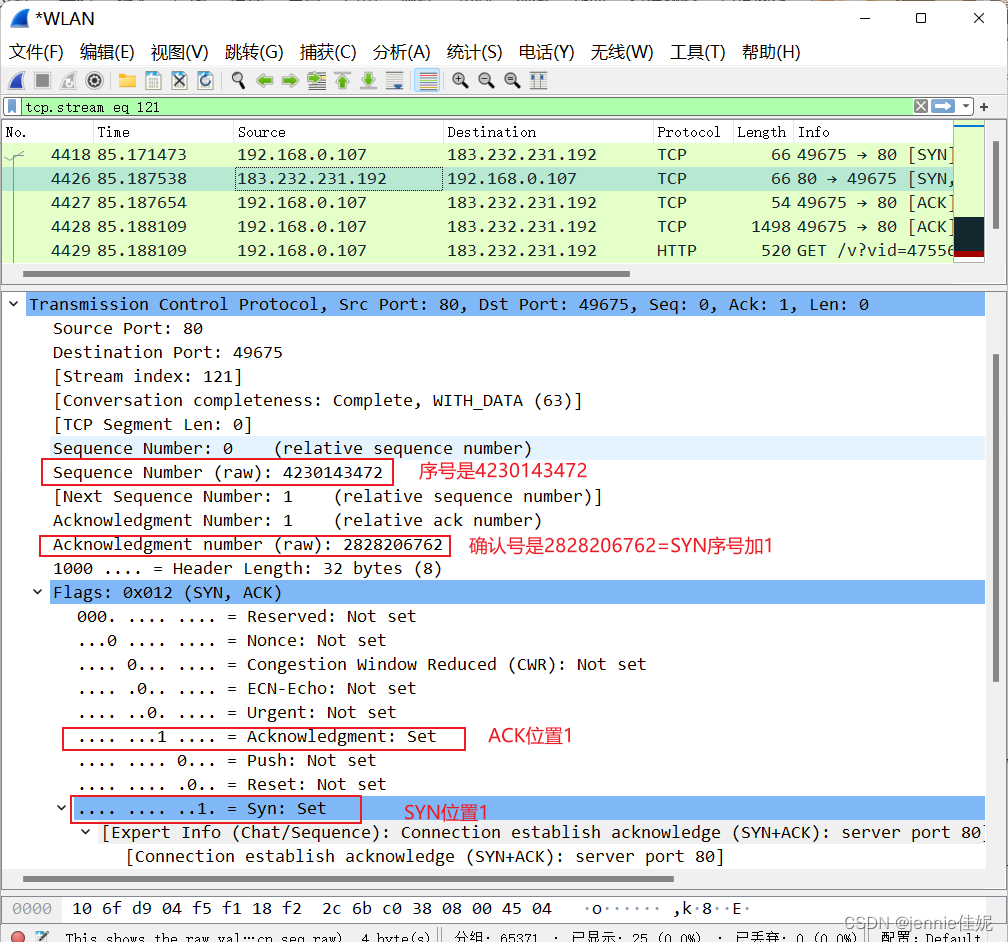
Task: Clear the display filter
Action: point(921,106)
